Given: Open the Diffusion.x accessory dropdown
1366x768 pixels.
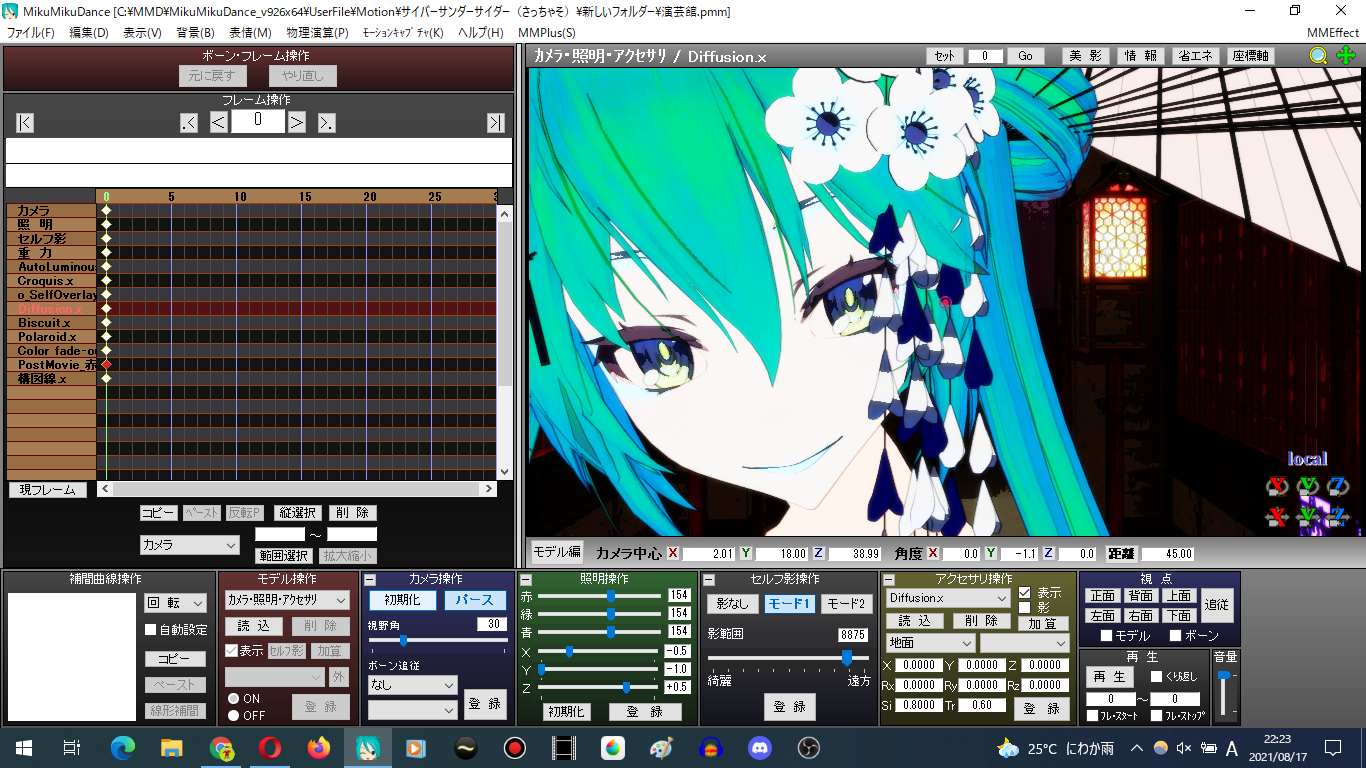Looking at the screenshot, I should 948,598.
